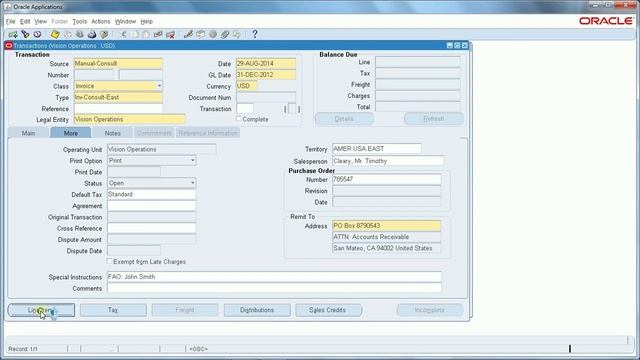Switch to the Notes tab

(x=112, y=133)
